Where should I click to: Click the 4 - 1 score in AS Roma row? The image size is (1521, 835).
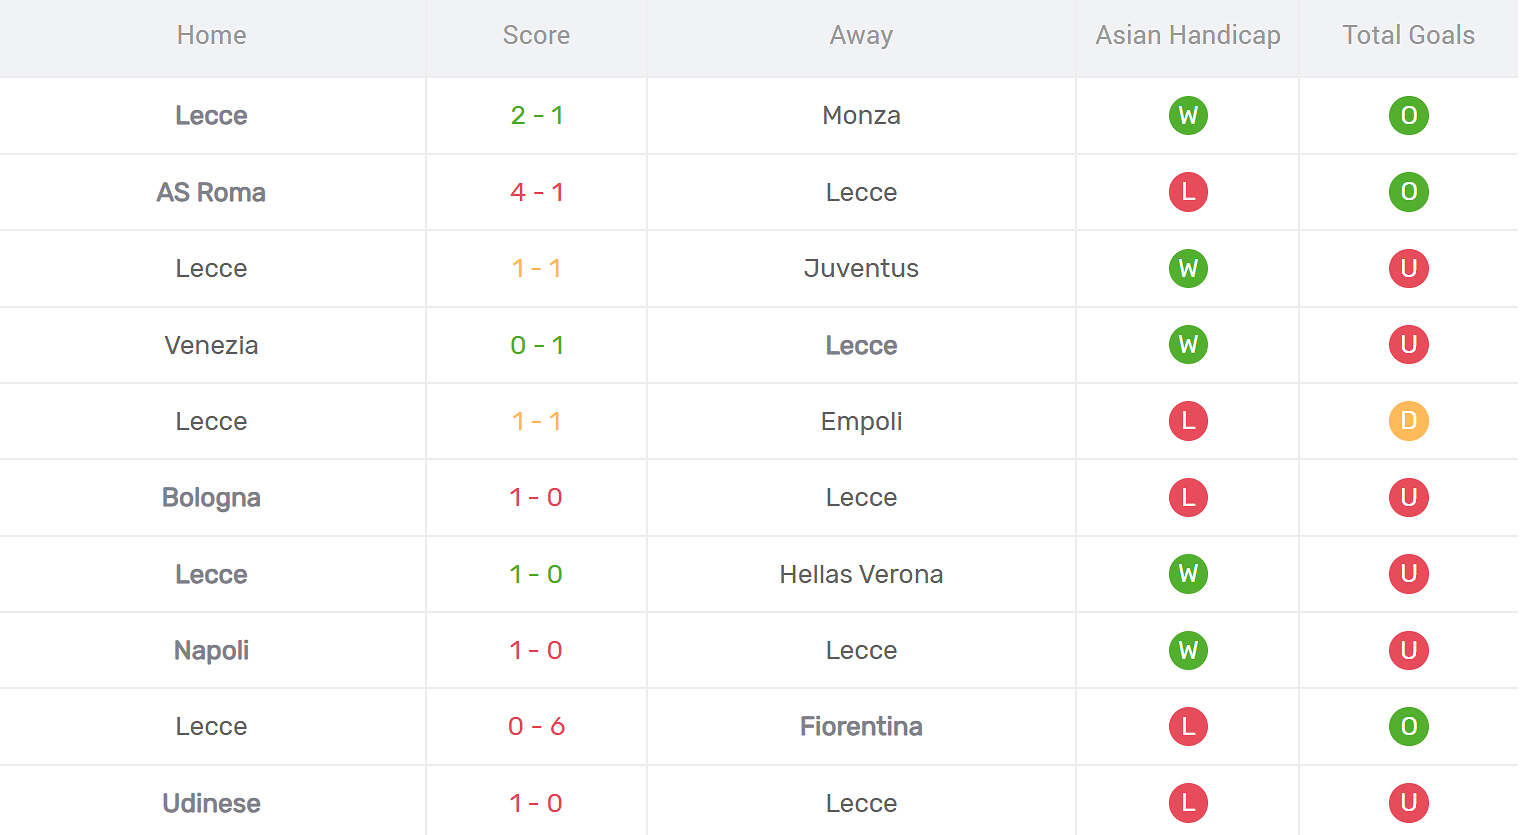[x=536, y=192]
